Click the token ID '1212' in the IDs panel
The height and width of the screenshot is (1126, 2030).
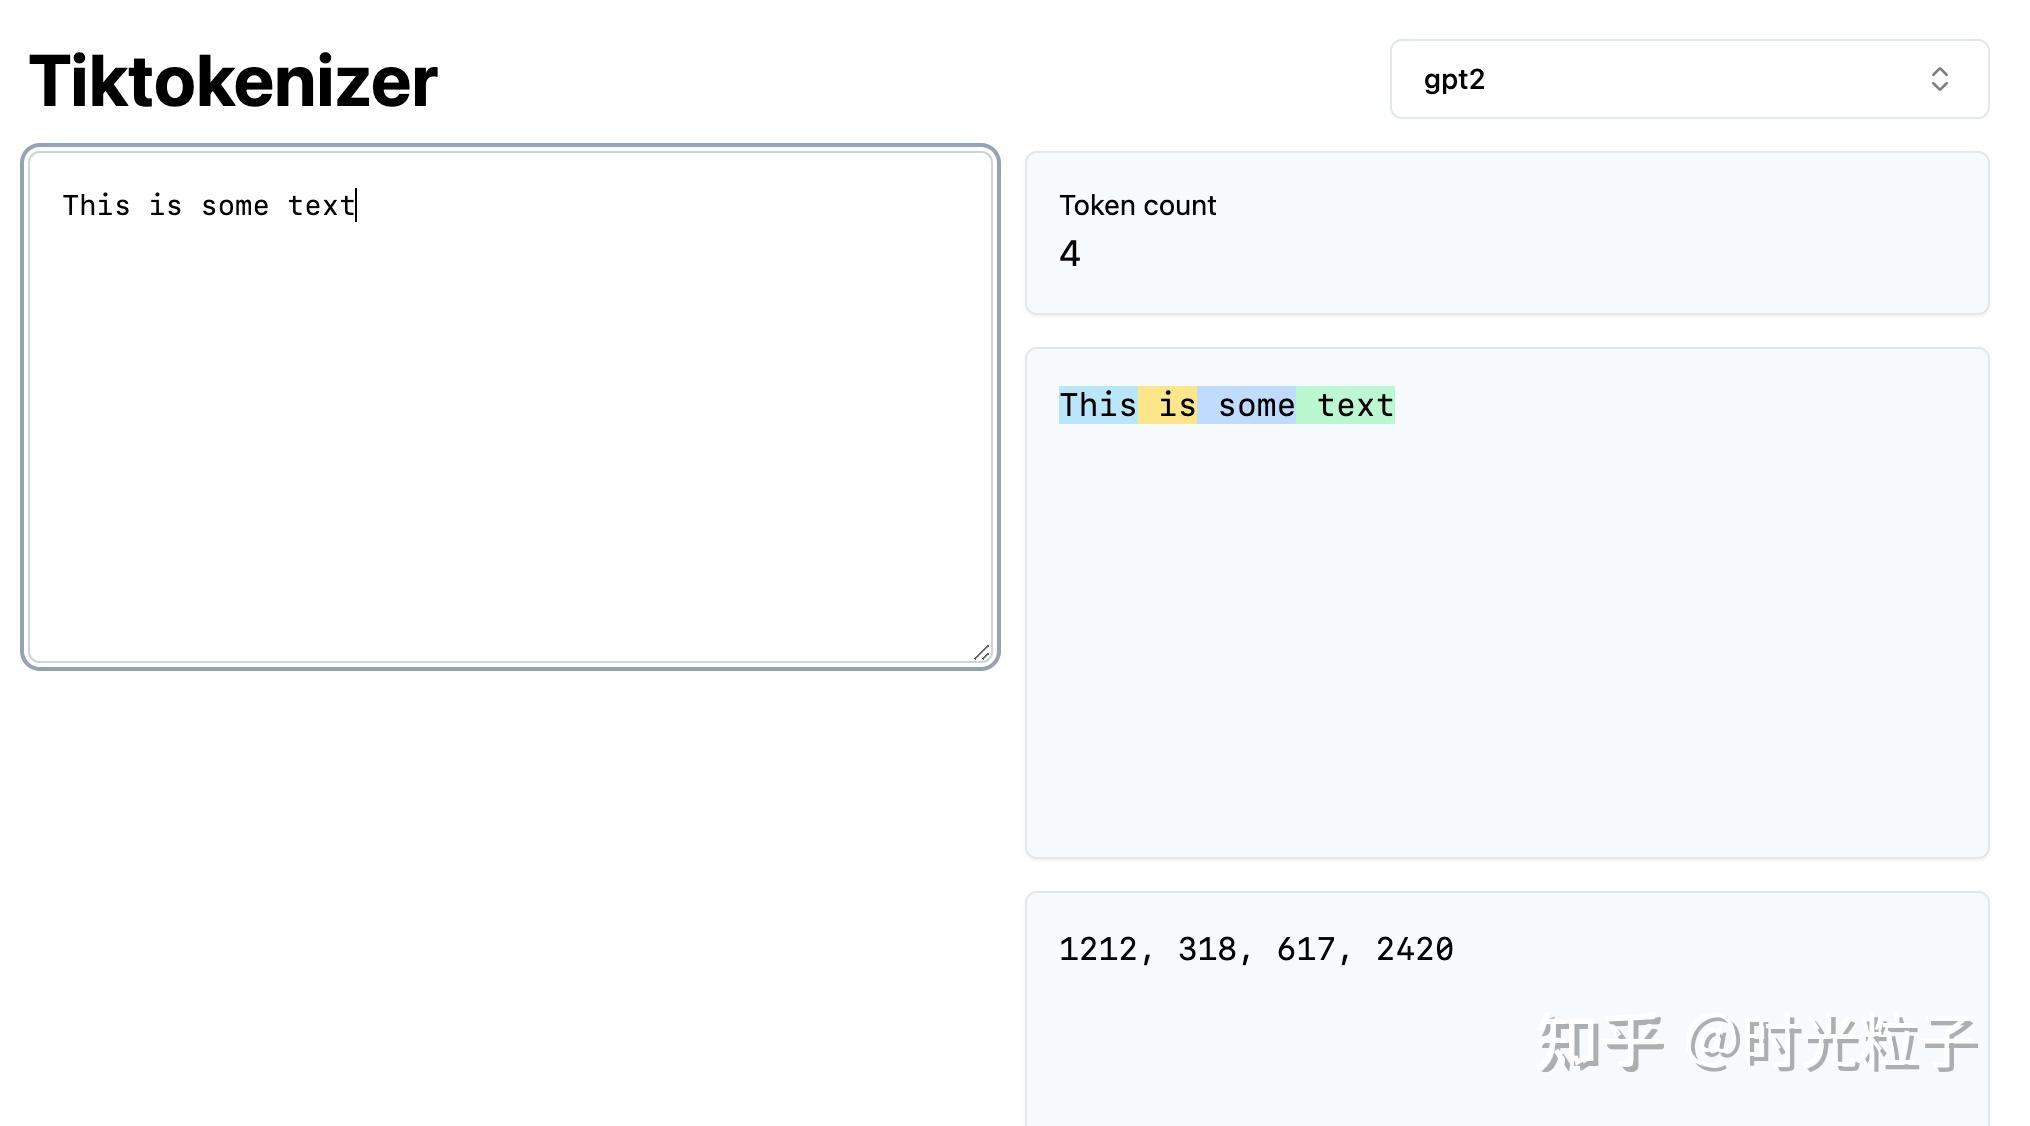(1099, 949)
